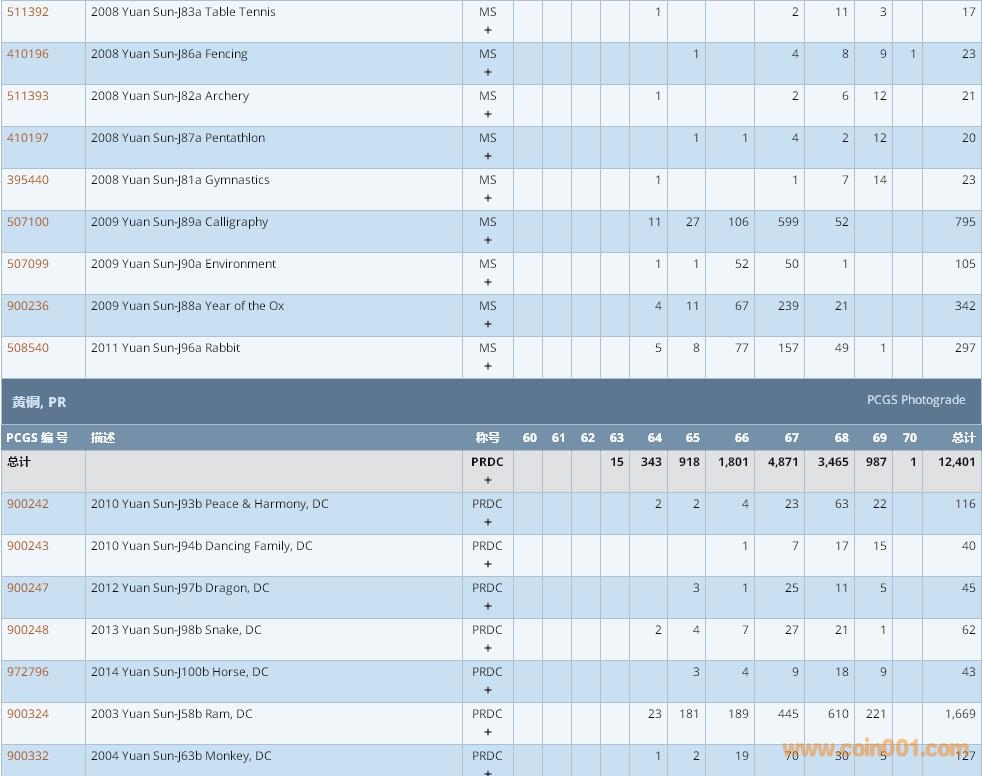The height and width of the screenshot is (776, 982).
Task: Open the PCGS Photograde link
Action: point(915,400)
